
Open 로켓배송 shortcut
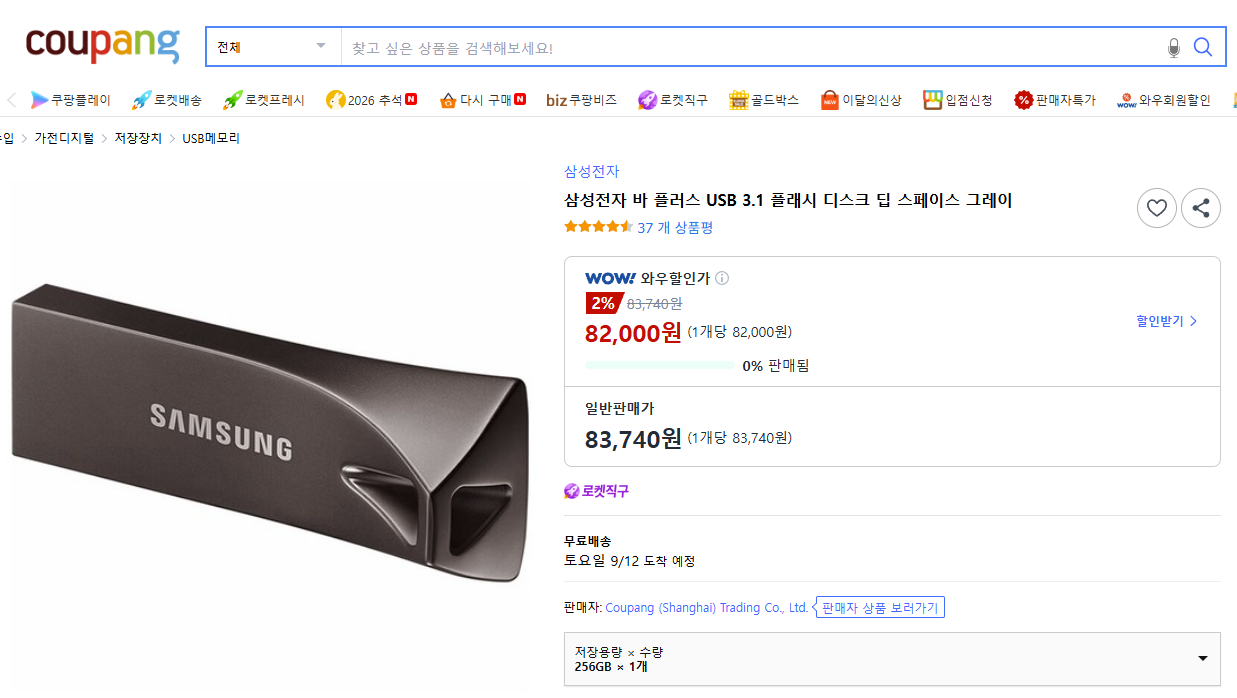click(167, 100)
